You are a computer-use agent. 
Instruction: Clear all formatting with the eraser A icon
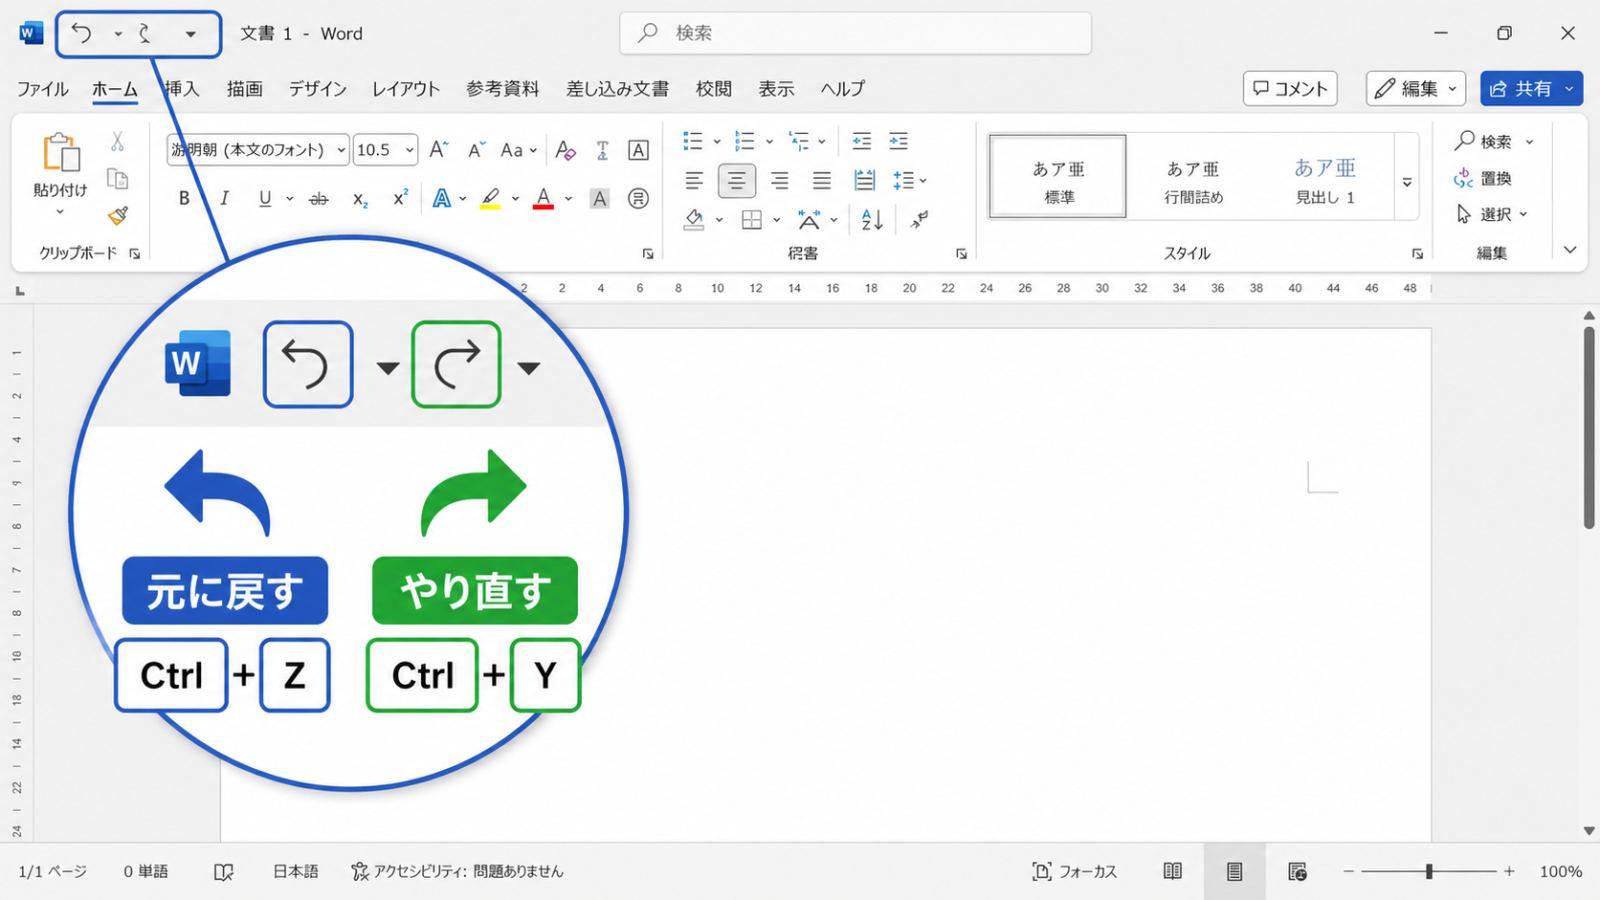pos(566,150)
